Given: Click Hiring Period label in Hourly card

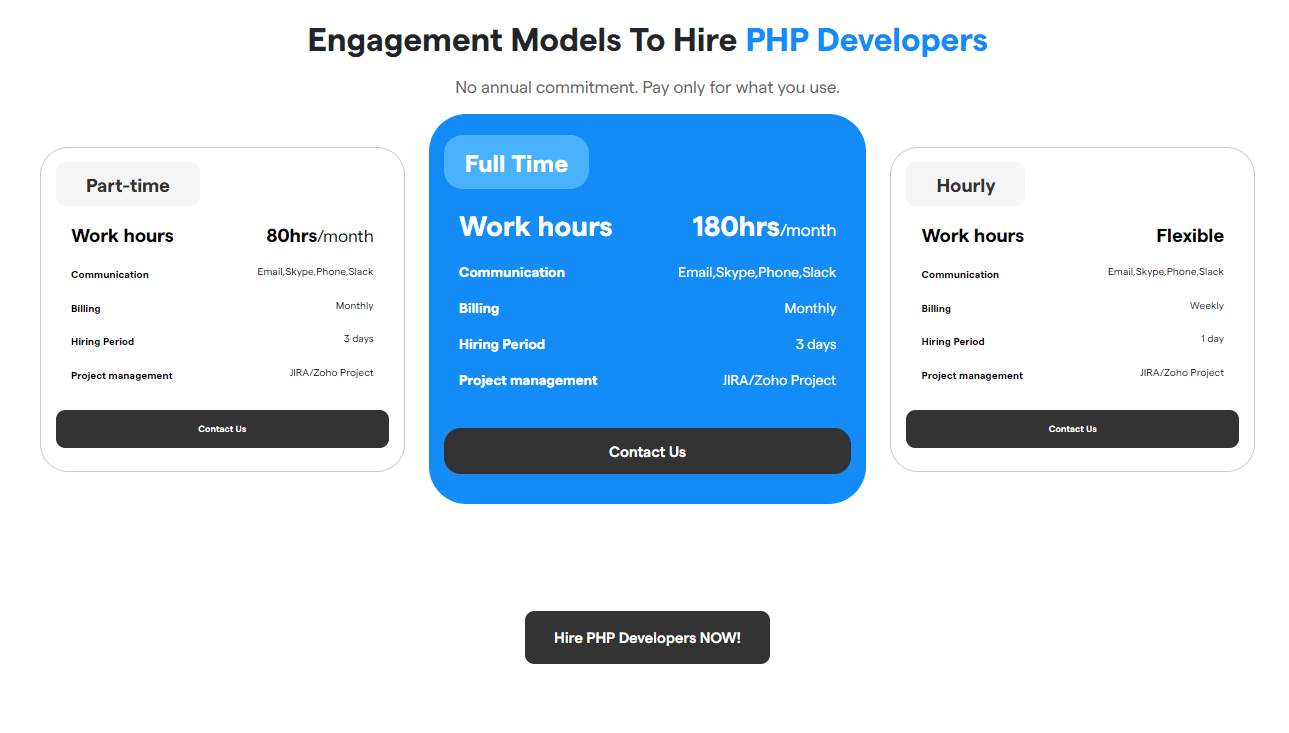Looking at the screenshot, I should click(952, 341).
